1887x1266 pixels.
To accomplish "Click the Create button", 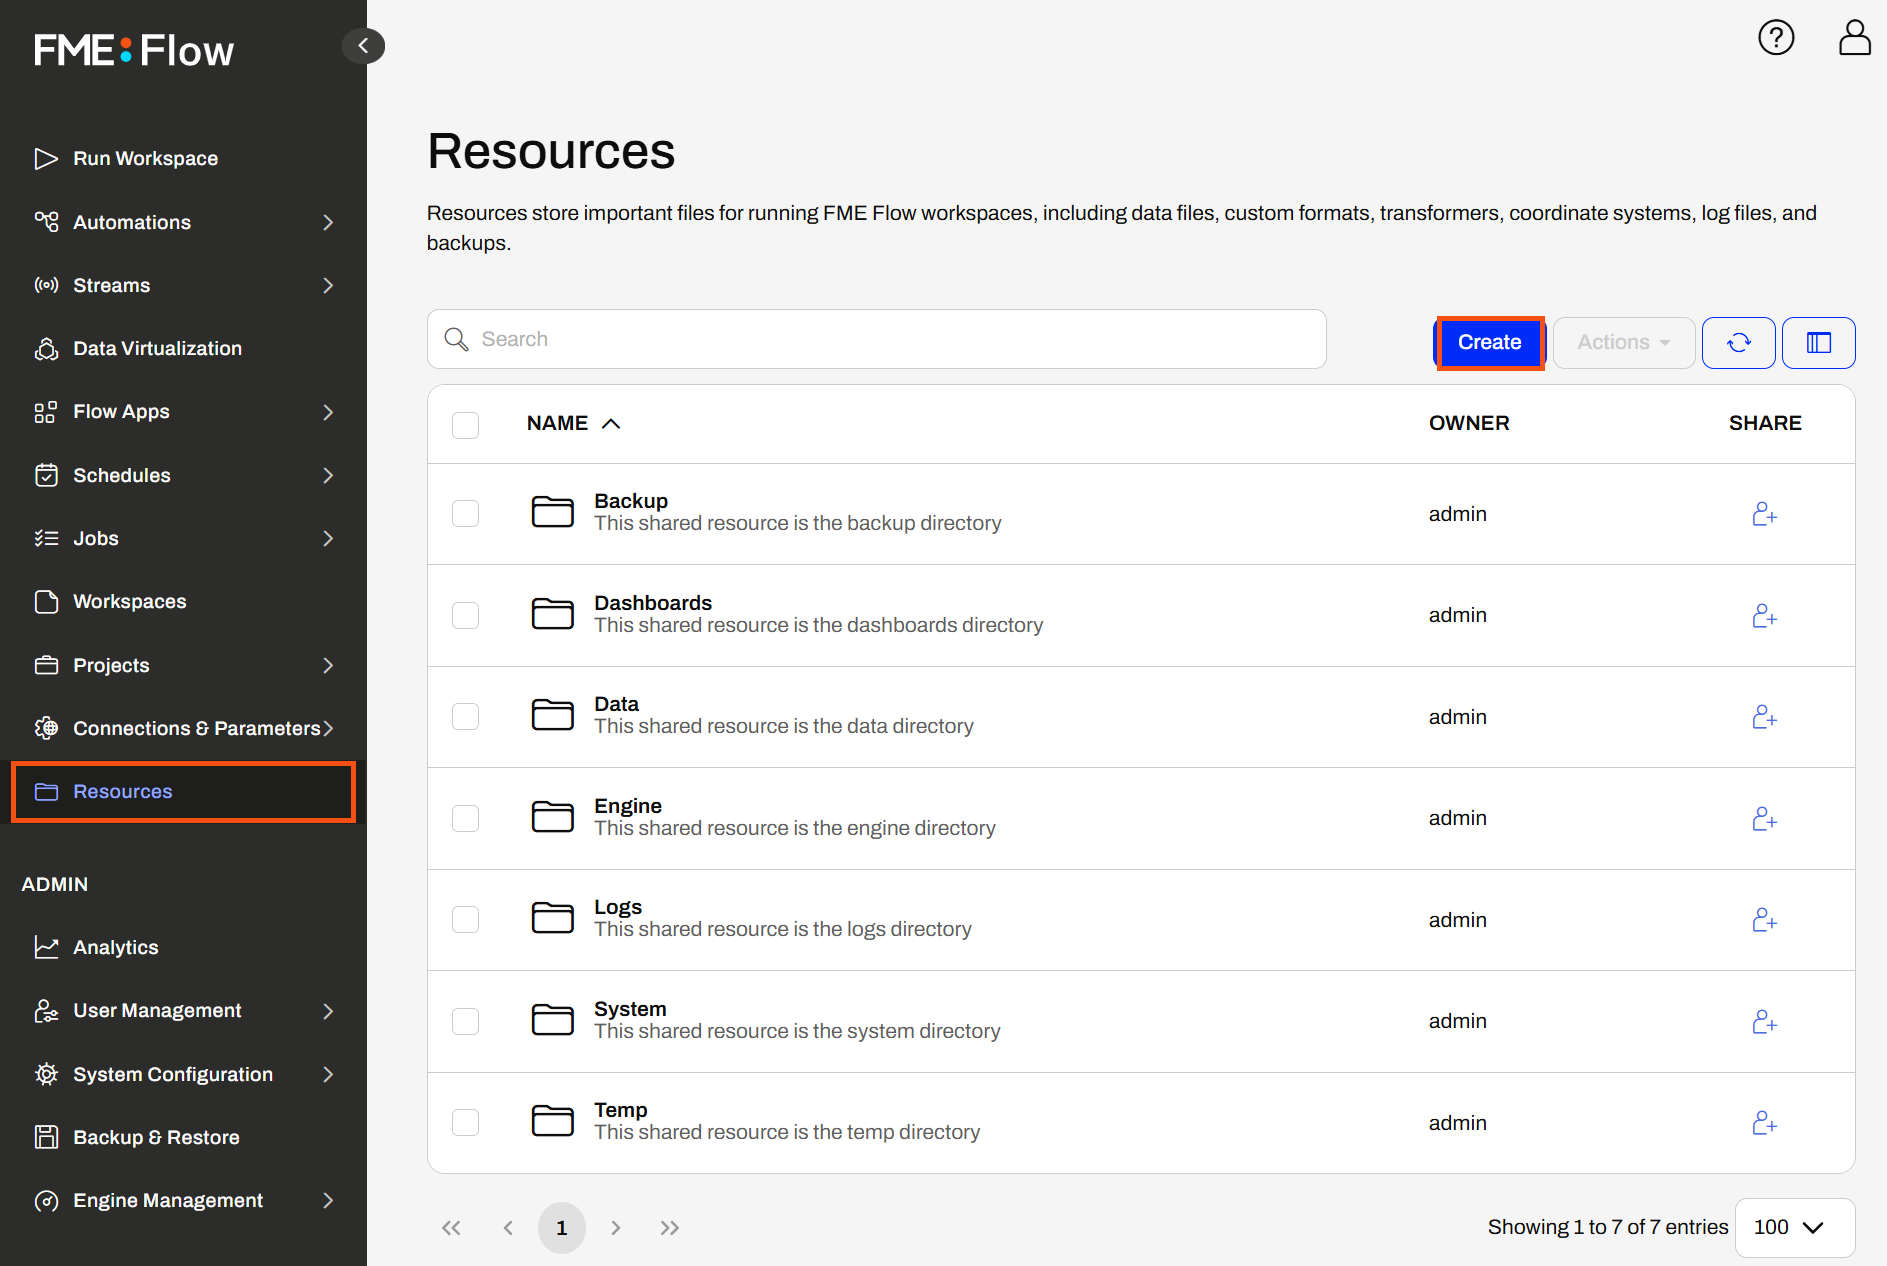I will point(1489,342).
